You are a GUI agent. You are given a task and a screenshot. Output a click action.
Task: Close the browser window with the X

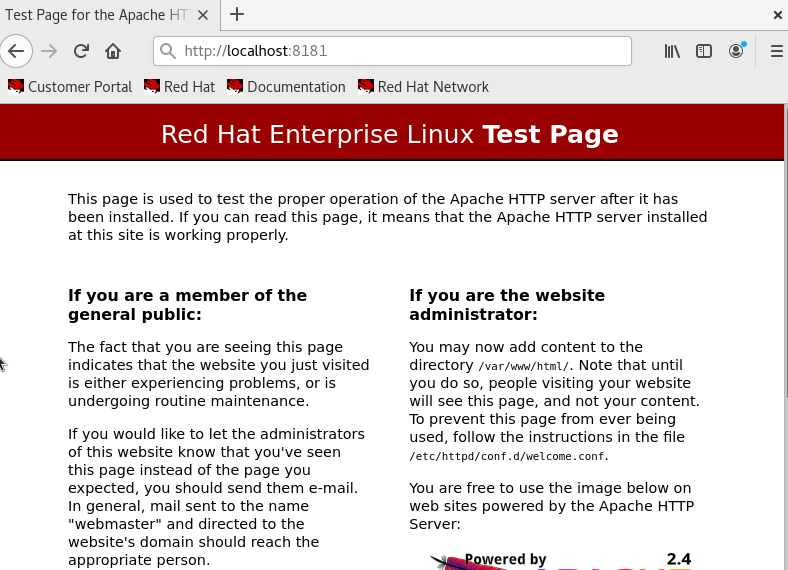click(777, 15)
